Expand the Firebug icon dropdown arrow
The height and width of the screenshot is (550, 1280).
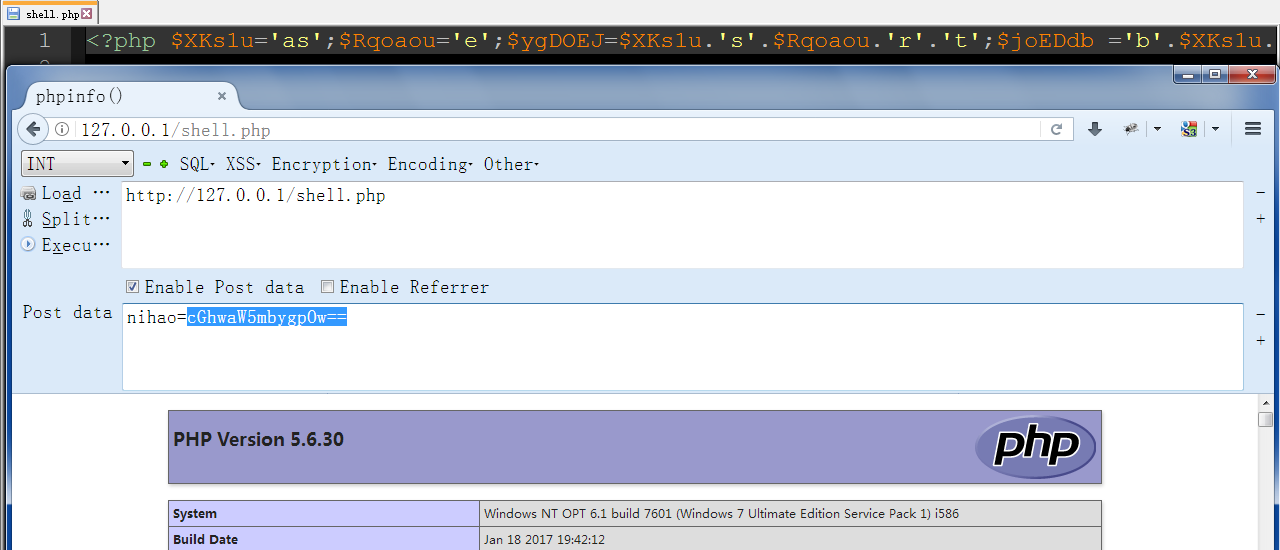[1157, 129]
